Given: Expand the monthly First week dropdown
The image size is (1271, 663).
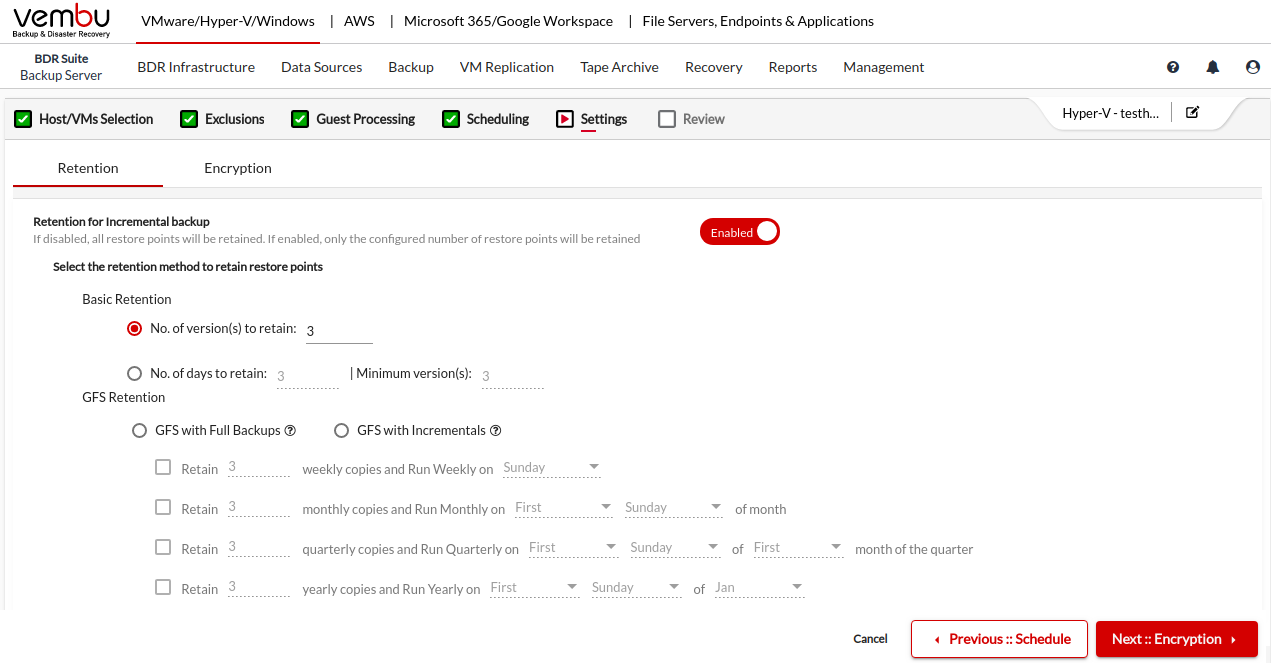Looking at the screenshot, I should coord(563,508).
